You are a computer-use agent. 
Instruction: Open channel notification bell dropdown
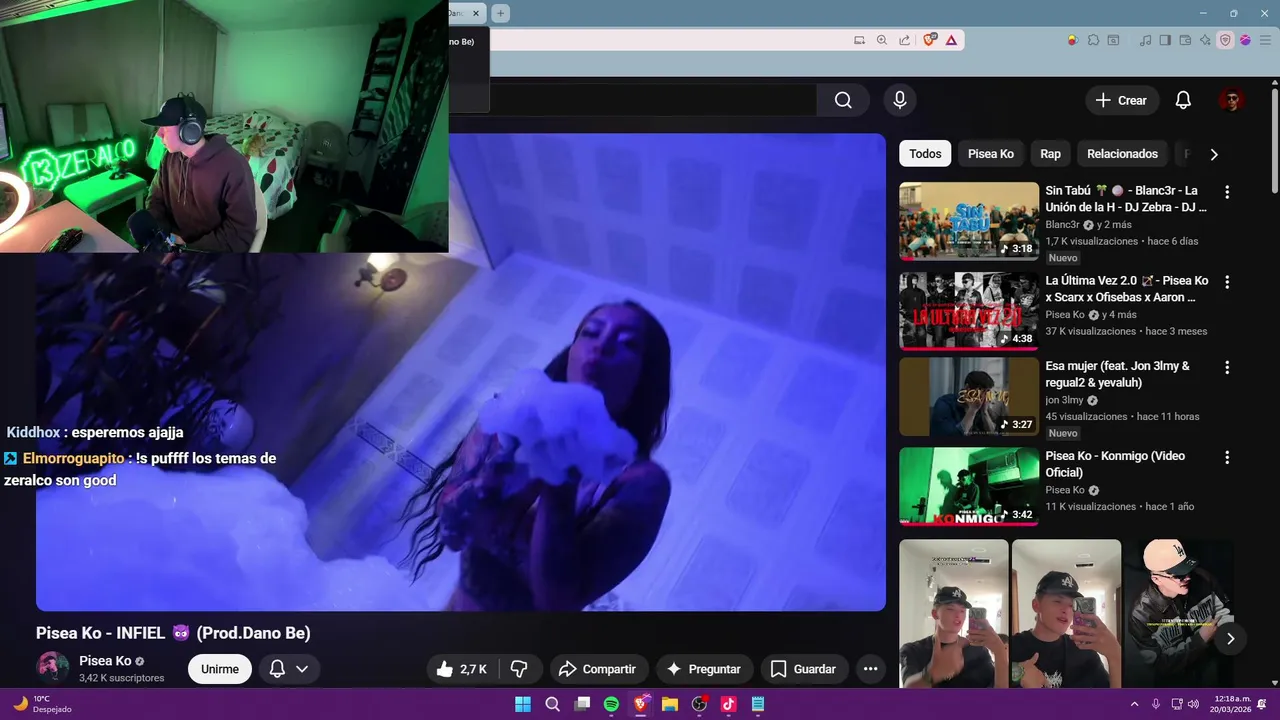289,669
